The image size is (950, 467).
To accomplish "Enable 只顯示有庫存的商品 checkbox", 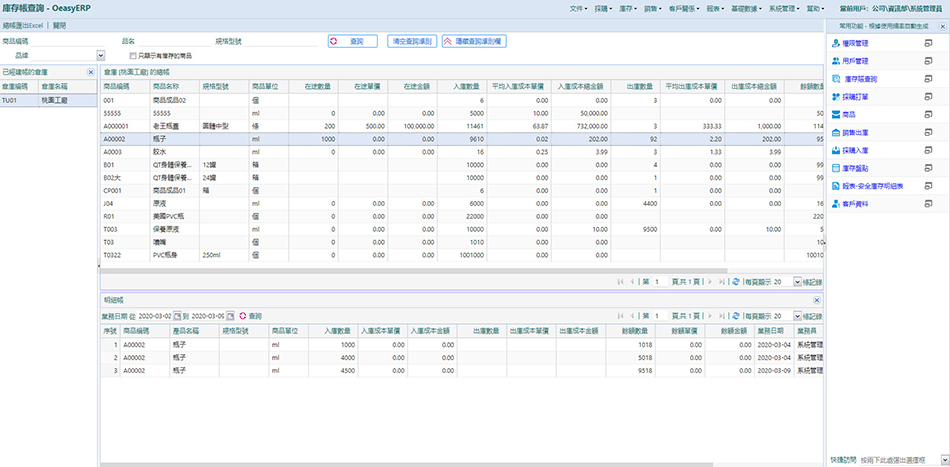I will pyautogui.click(x=133, y=56).
